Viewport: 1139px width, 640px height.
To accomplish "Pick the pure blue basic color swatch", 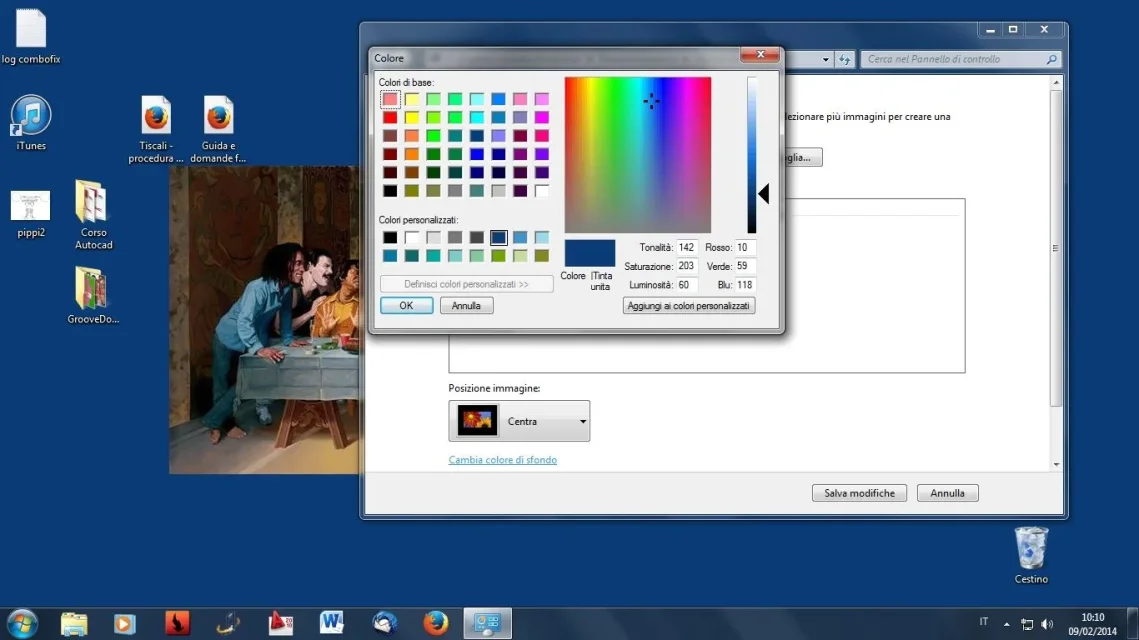I will pos(477,155).
